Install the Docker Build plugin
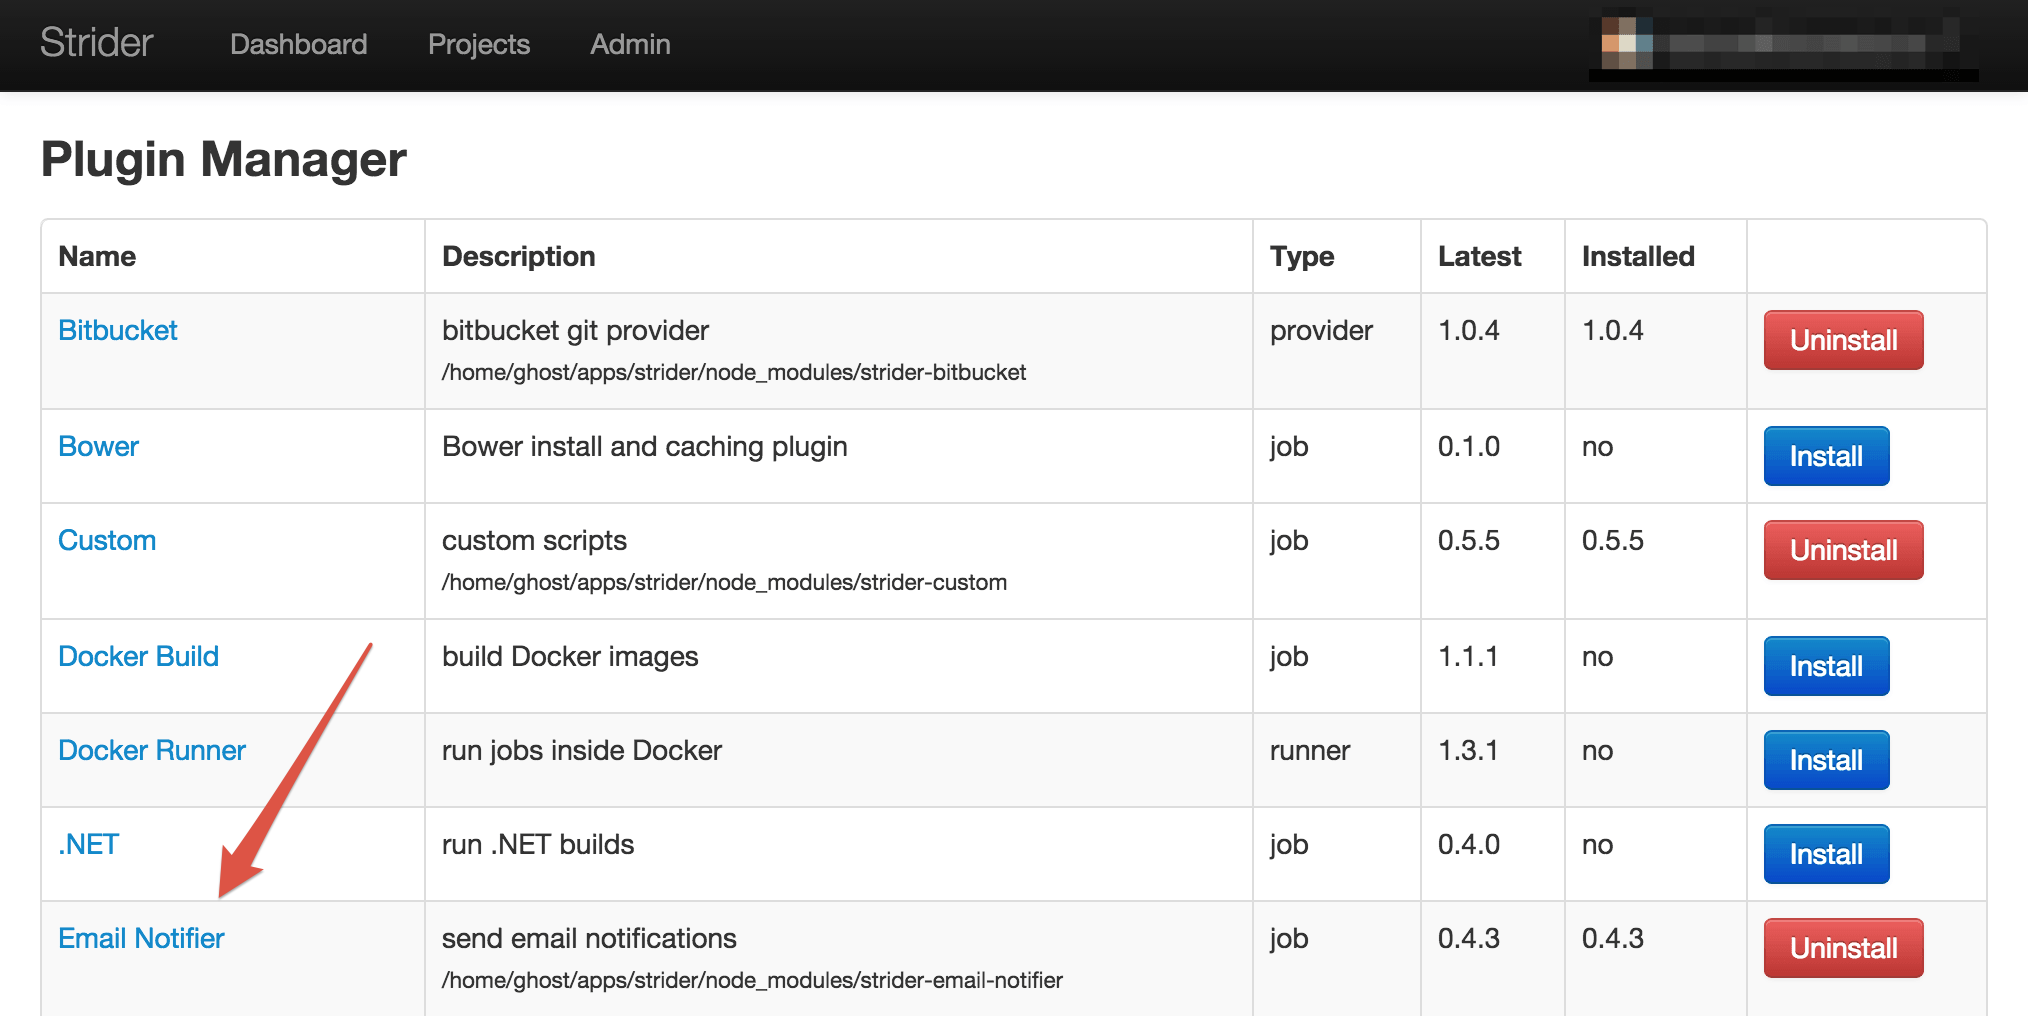The height and width of the screenshot is (1016, 2028). [1826, 666]
